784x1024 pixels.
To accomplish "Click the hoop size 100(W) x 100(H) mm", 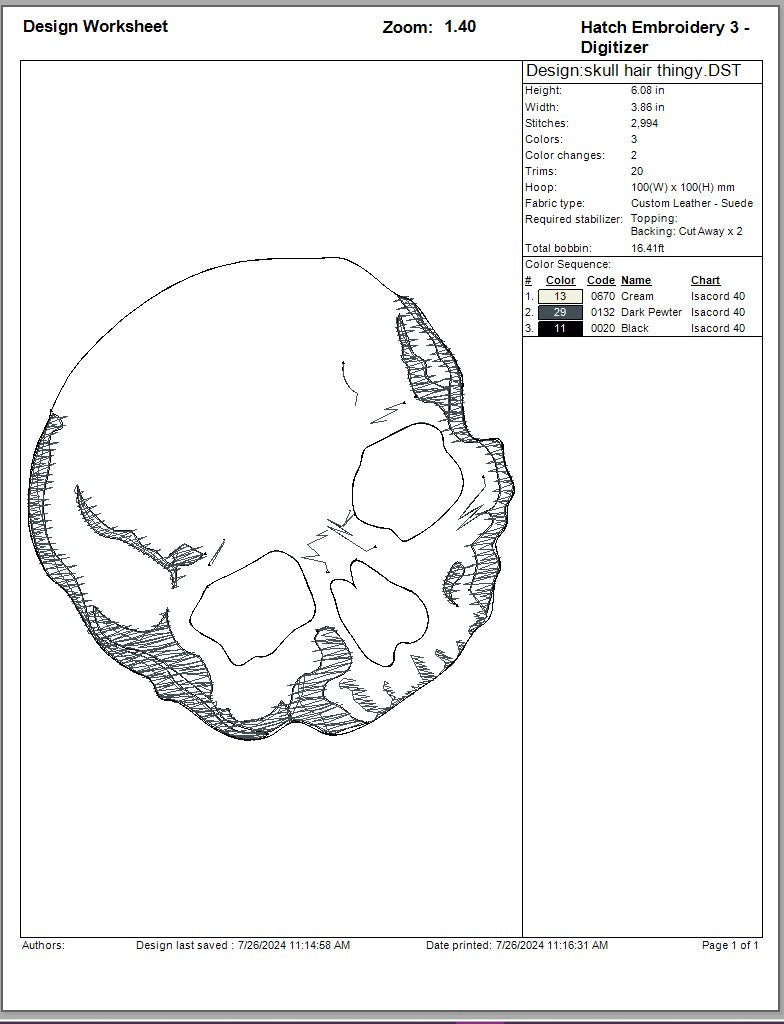I will (682, 187).
